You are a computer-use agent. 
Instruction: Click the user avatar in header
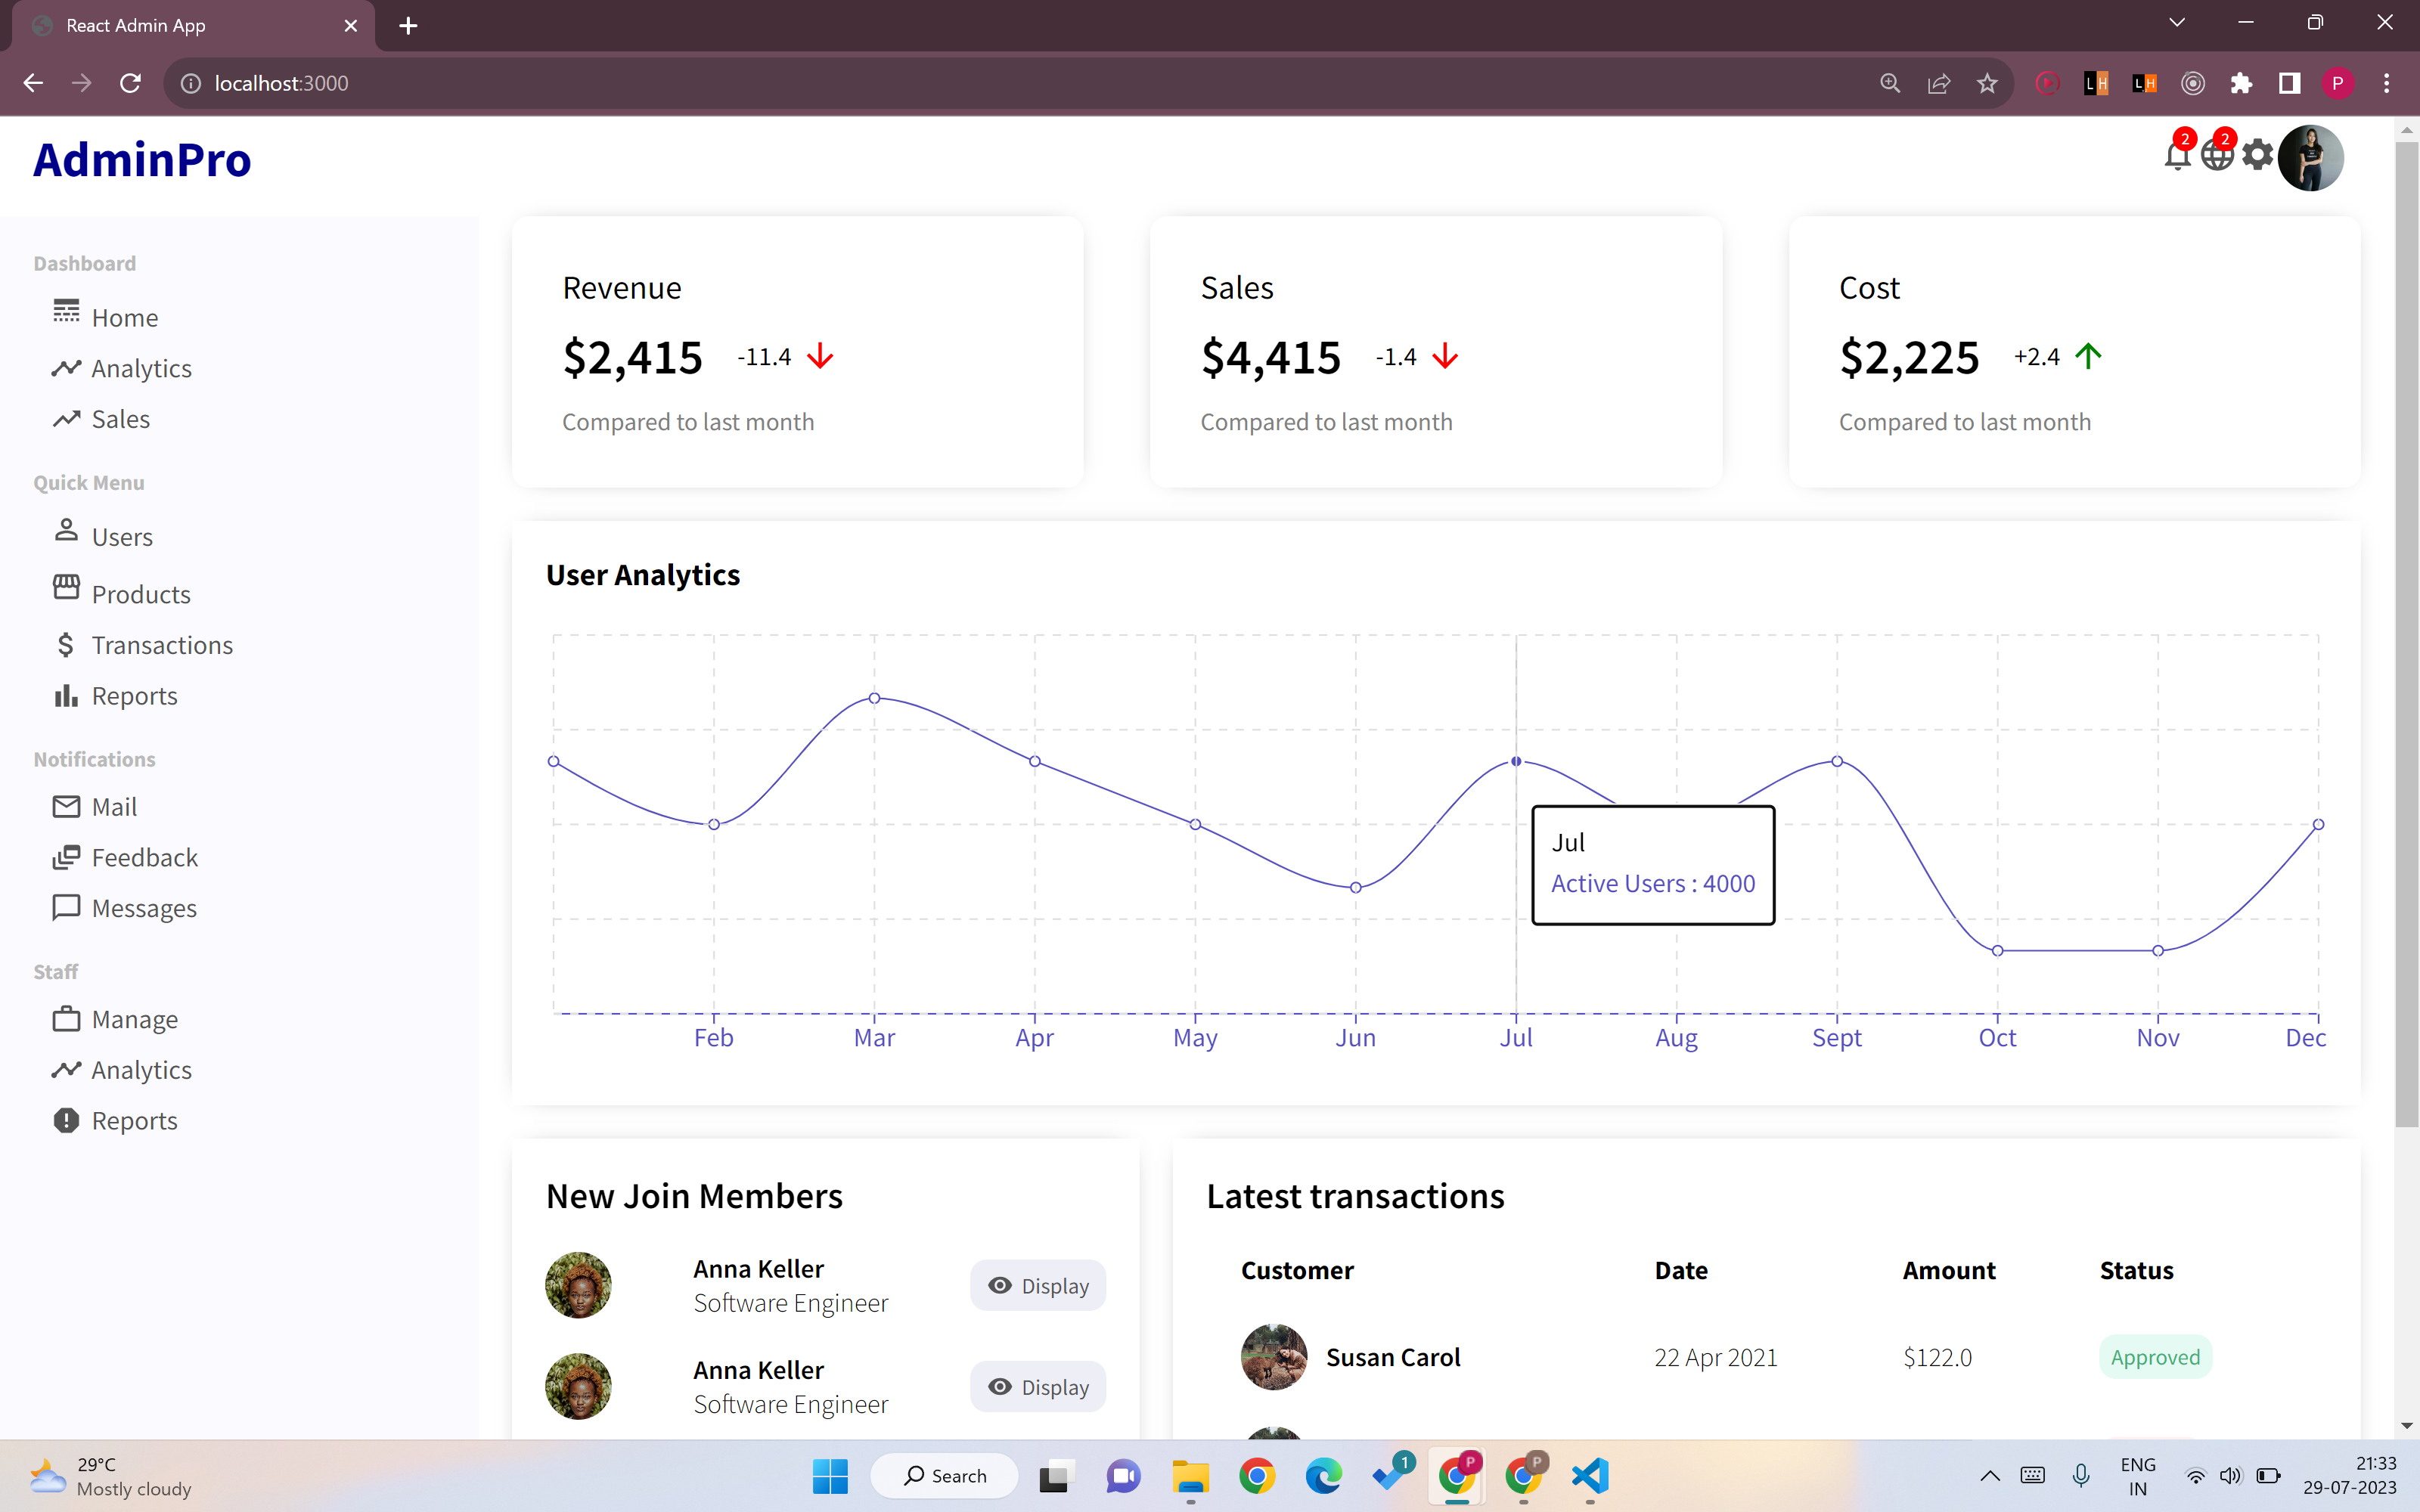pyautogui.click(x=2310, y=158)
